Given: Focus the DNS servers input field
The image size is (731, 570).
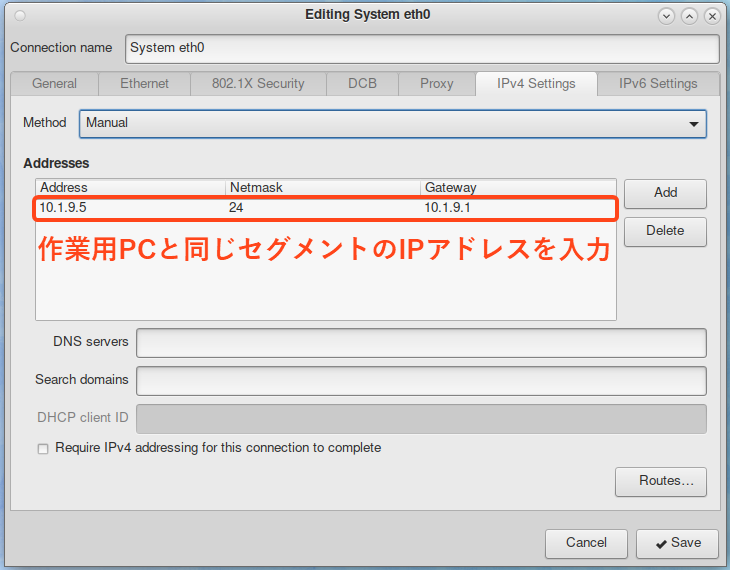Looking at the screenshot, I should [421, 342].
